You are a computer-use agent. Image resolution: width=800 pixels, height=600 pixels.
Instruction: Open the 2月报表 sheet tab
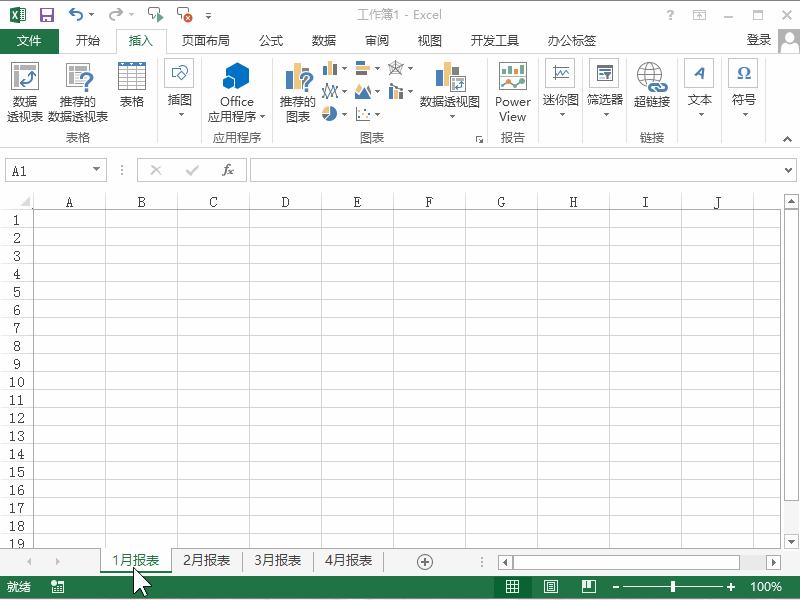click(207, 561)
